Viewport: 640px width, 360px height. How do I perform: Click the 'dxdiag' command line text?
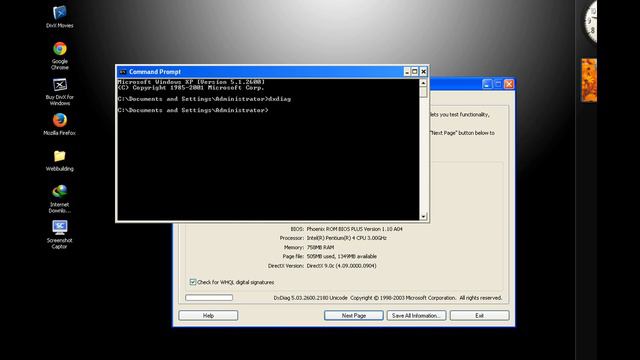click(280, 99)
